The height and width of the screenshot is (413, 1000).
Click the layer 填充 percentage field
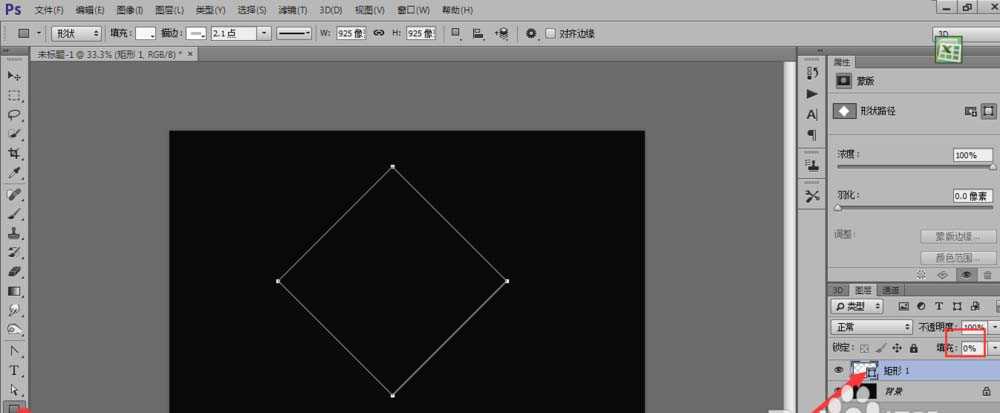tap(970, 347)
